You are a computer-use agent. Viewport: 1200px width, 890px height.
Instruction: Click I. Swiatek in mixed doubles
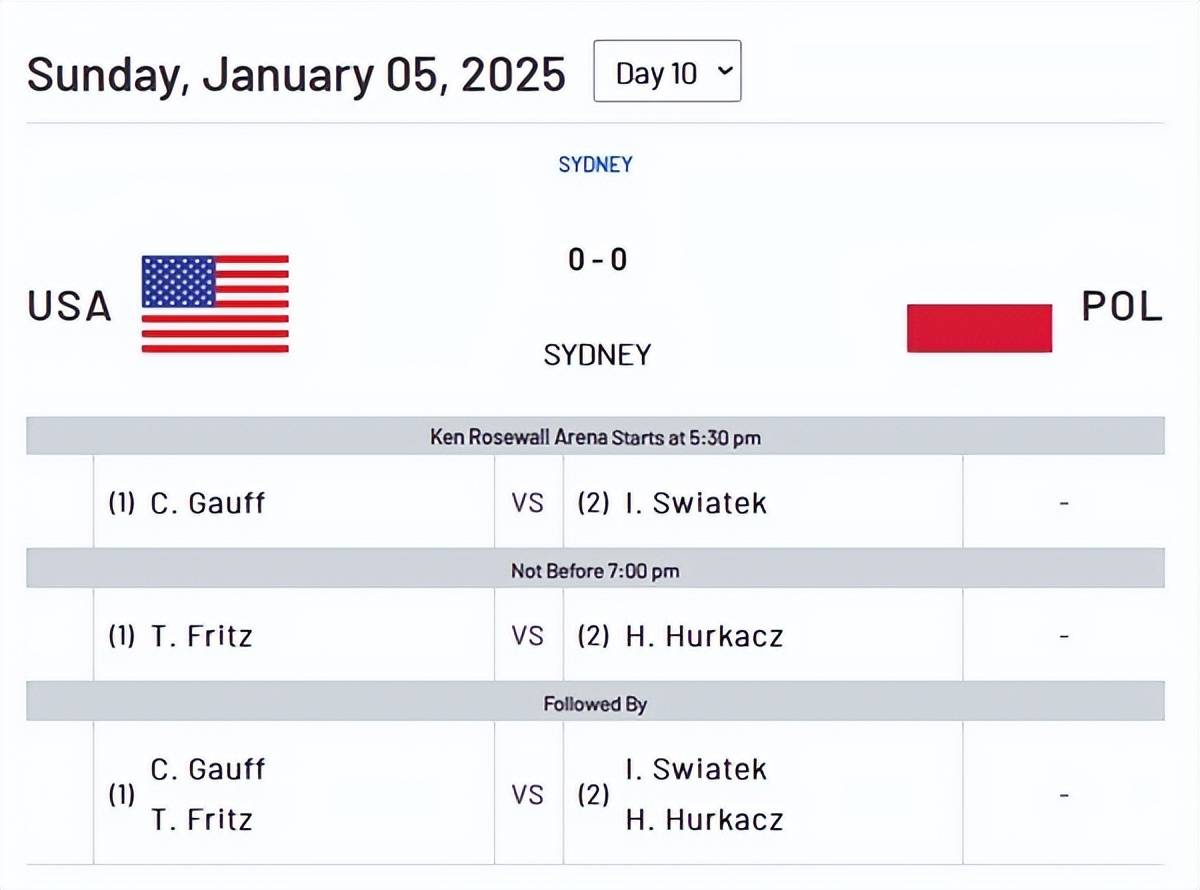pyautogui.click(x=696, y=769)
